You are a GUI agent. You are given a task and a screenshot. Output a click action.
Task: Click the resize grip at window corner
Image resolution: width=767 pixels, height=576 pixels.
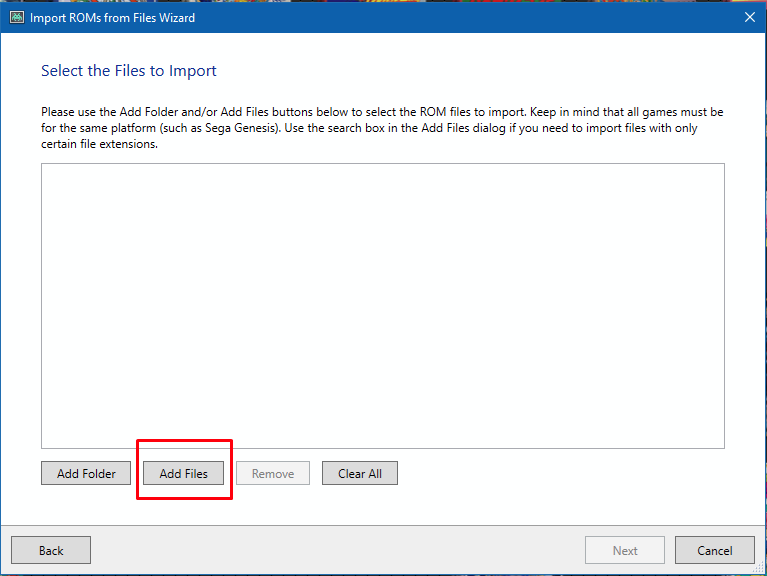pyautogui.click(x=759, y=568)
